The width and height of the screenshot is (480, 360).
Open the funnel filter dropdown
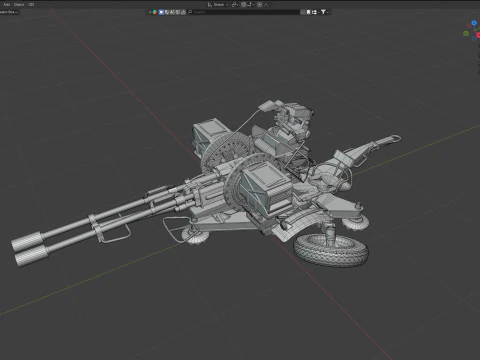click(x=324, y=12)
